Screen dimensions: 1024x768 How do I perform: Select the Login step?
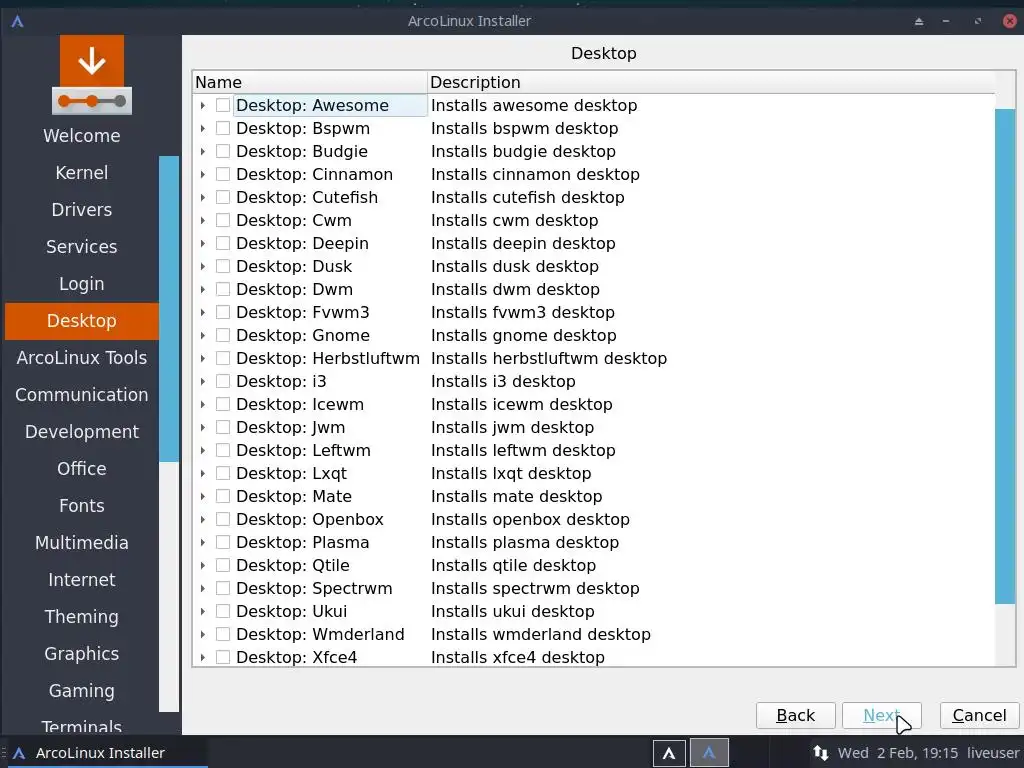pos(82,283)
